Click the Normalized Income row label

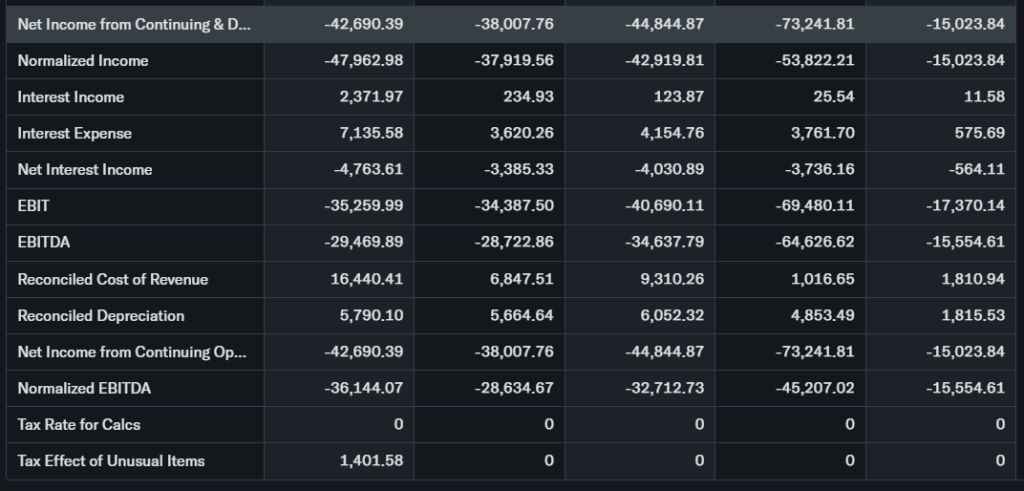coord(83,61)
